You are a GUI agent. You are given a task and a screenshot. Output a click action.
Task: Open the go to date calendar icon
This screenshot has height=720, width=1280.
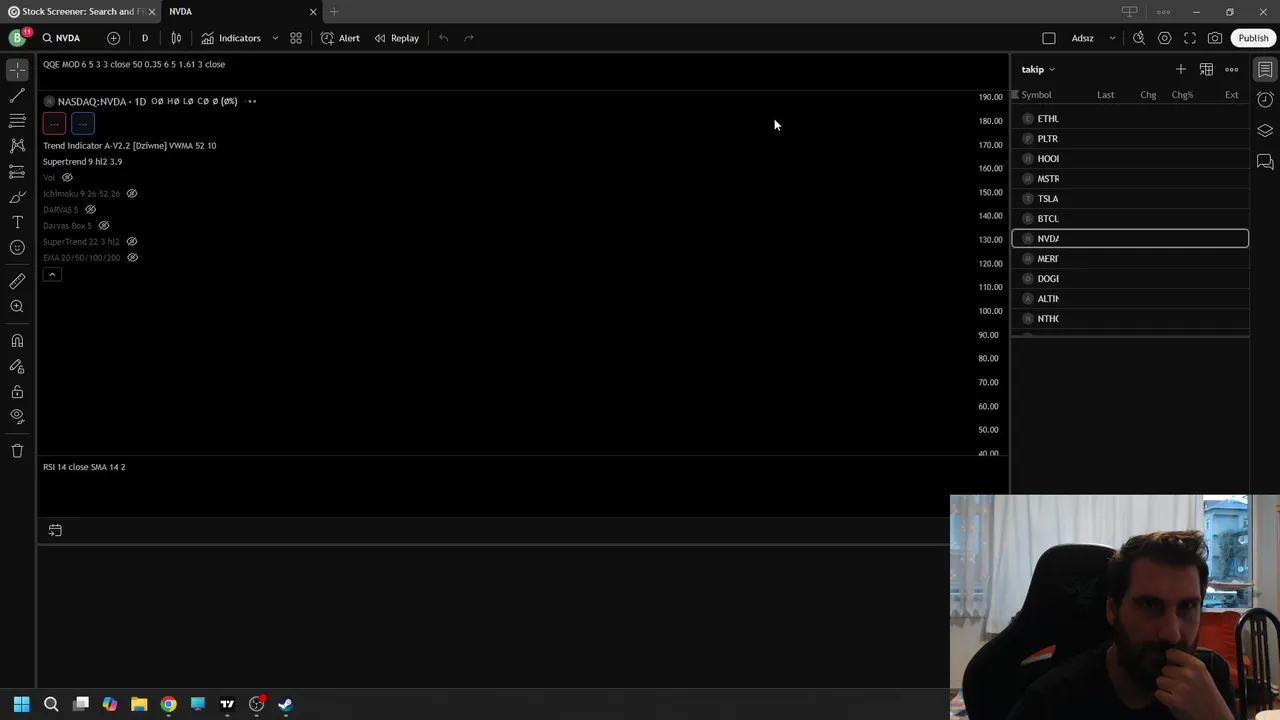coord(55,531)
